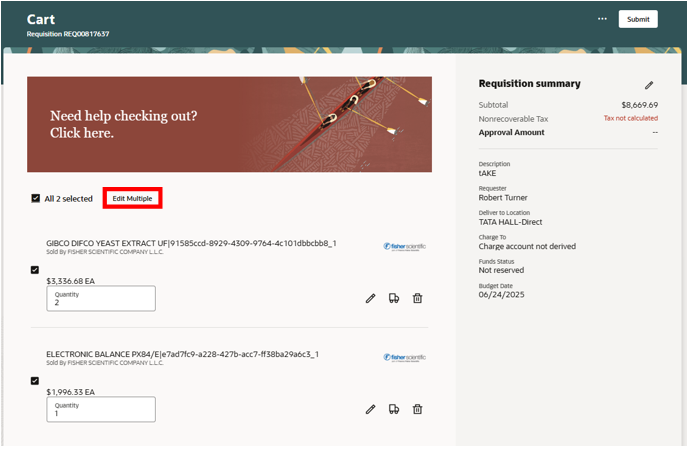Click the Quantity field for GIBCO yeast extract
This screenshot has width=688, height=451.
[101, 298]
